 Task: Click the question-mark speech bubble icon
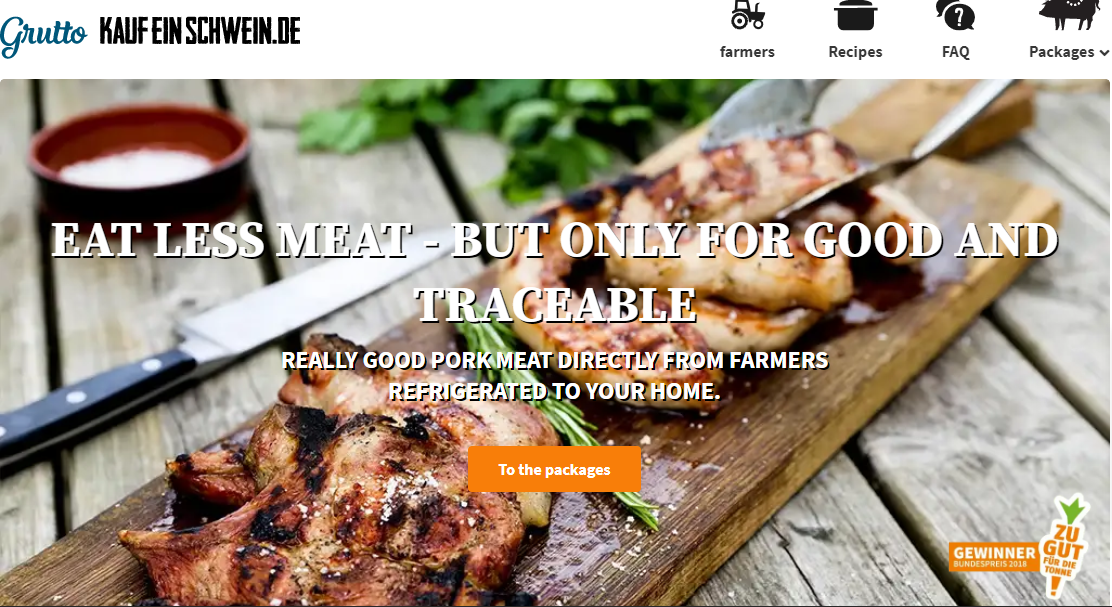[955, 15]
